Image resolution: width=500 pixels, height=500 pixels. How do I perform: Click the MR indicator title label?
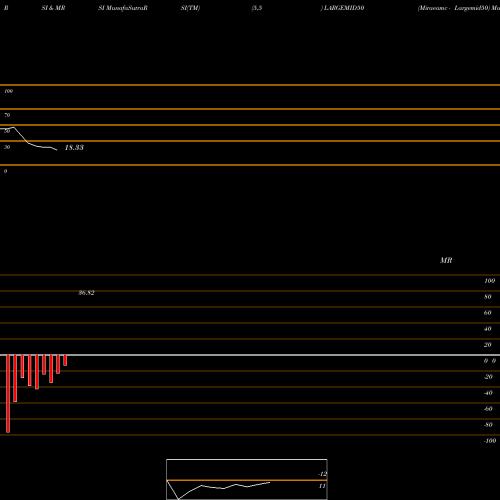tap(446, 260)
